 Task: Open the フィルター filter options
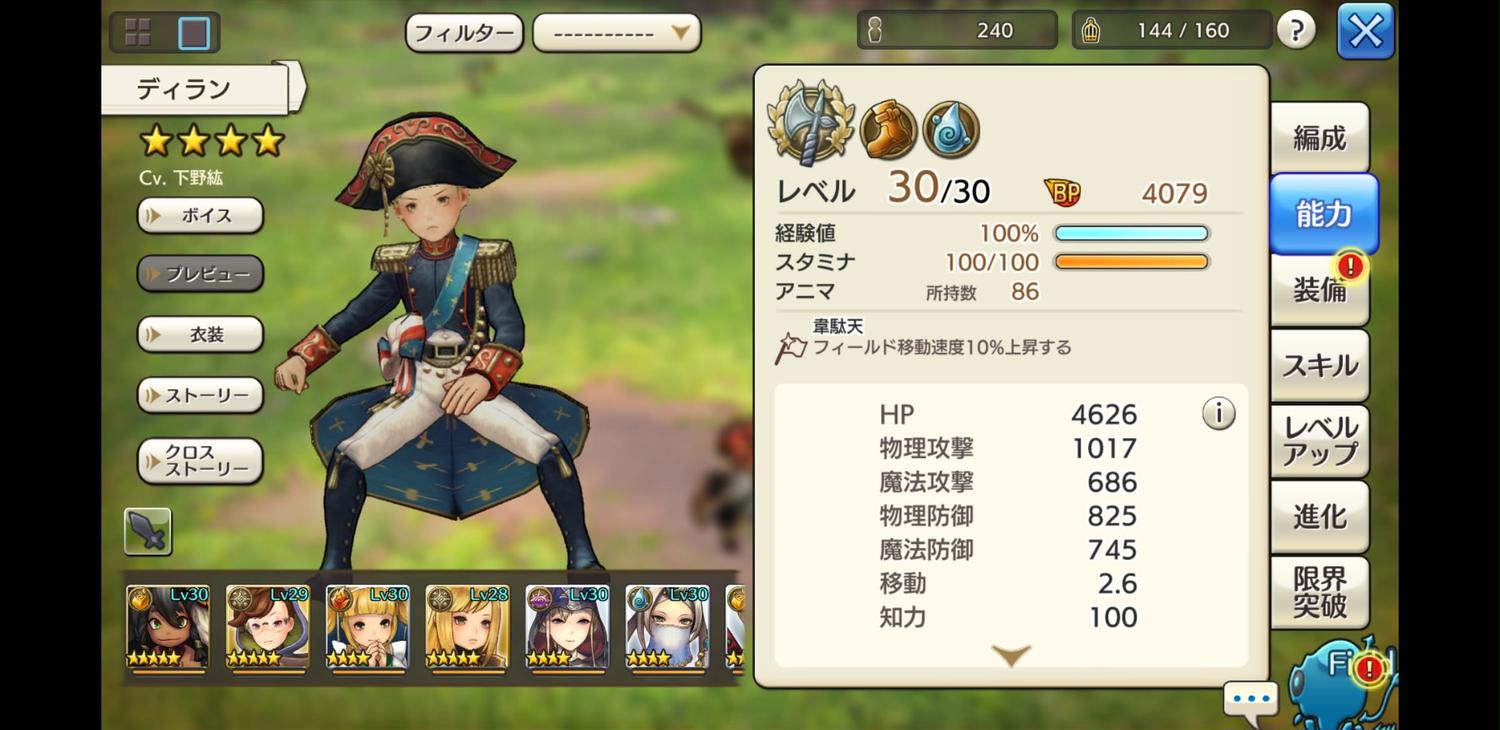click(x=464, y=33)
